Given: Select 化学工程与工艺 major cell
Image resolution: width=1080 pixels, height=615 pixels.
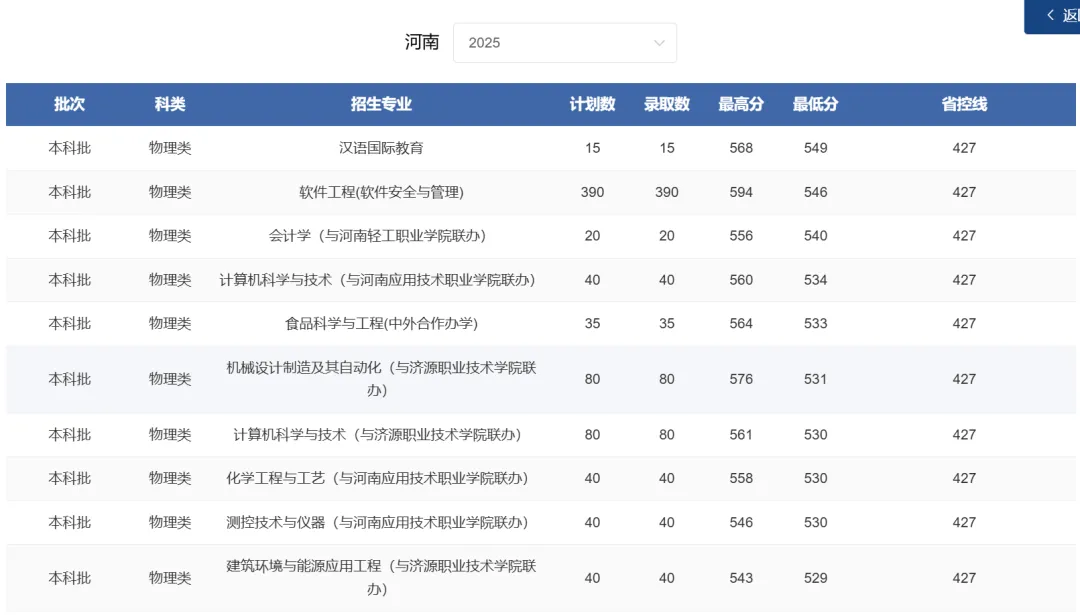Looking at the screenshot, I should (x=377, y=479).
